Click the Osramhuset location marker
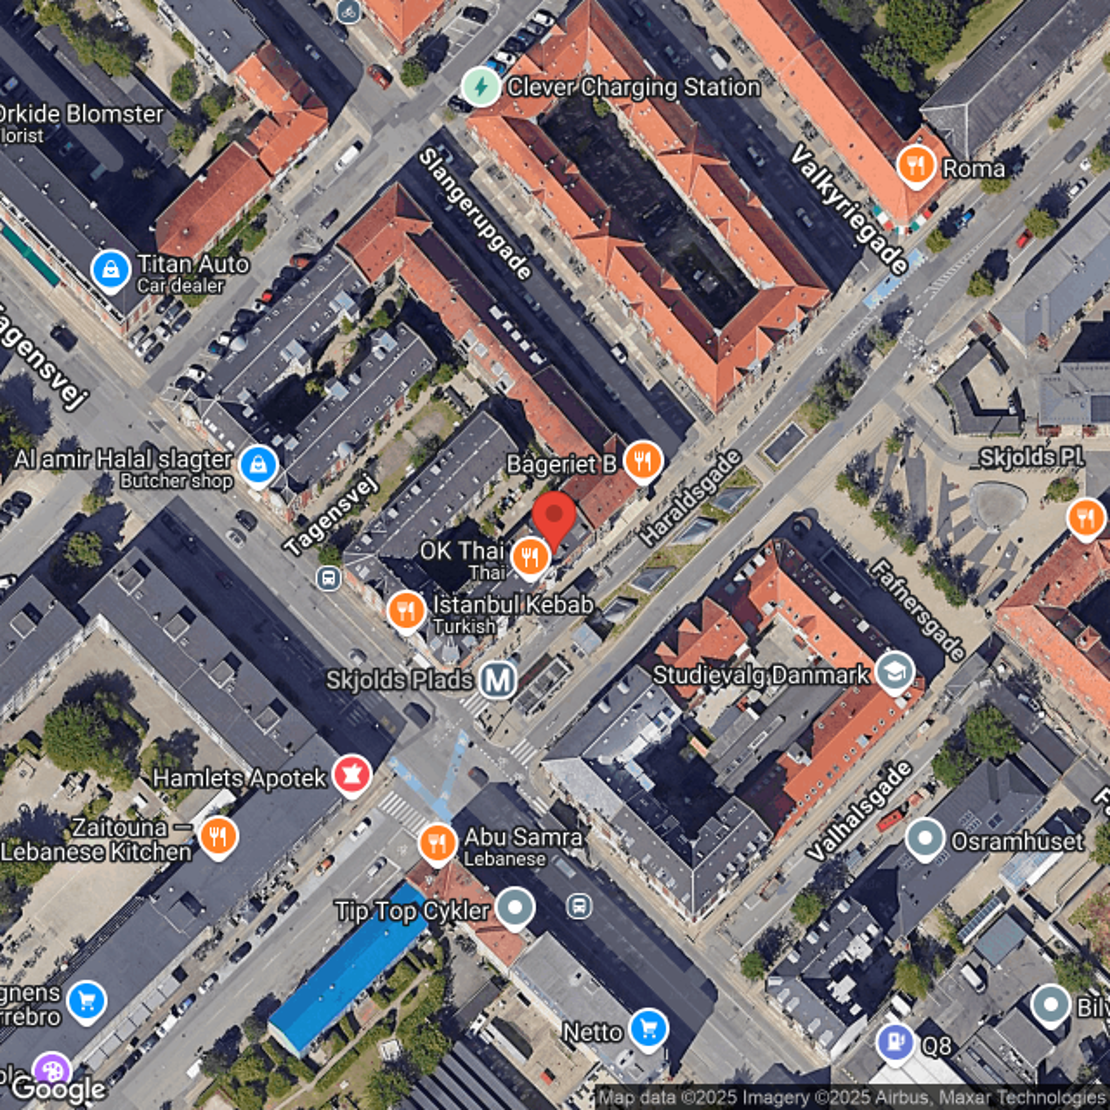This screenshot has height=1110, width=1110. [x=925, y=839]
